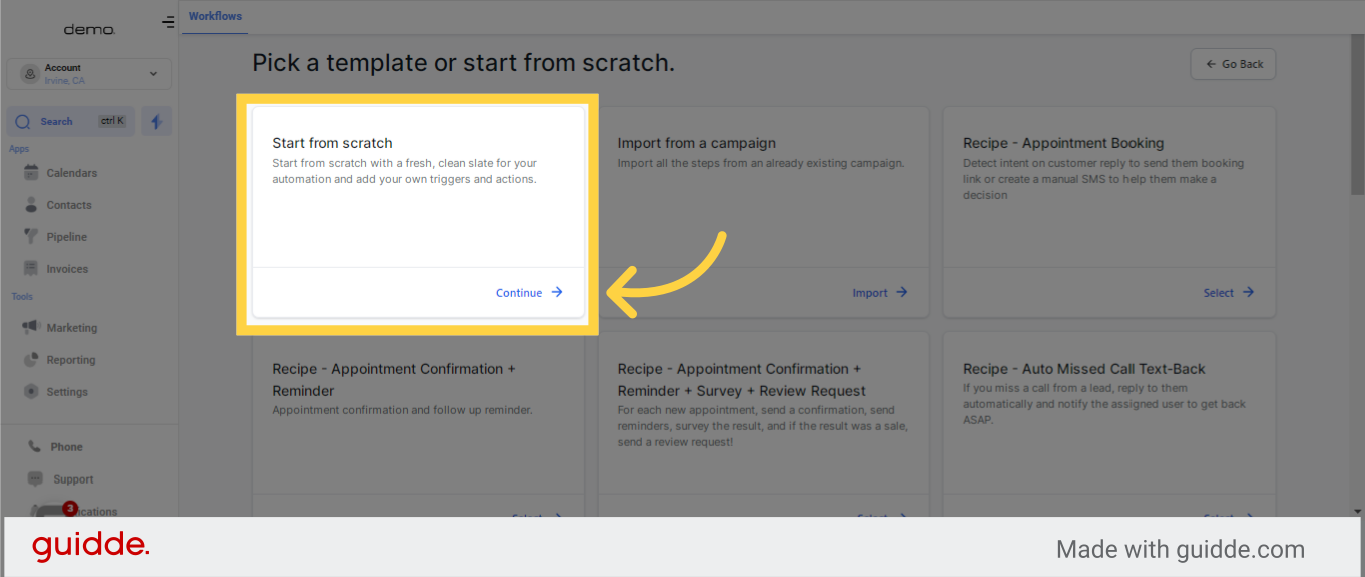The image size is (1365, 577).
Task: Open the Phone item
Action: [x=56, y=447]
